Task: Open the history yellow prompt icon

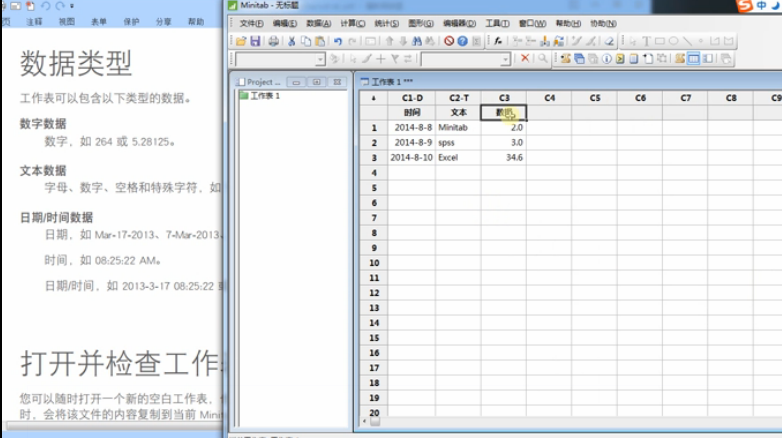Action: click(x=620, y=59)
